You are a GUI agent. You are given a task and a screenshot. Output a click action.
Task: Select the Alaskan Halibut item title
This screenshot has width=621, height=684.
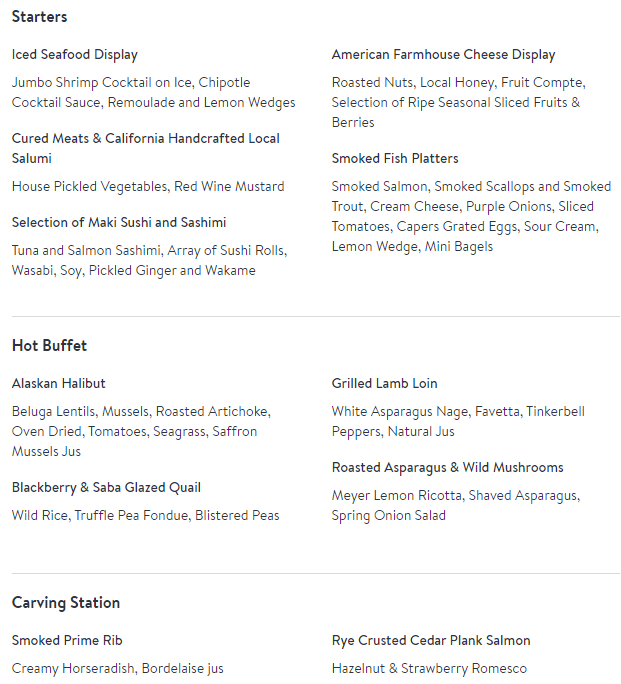[x=59, y=384]
